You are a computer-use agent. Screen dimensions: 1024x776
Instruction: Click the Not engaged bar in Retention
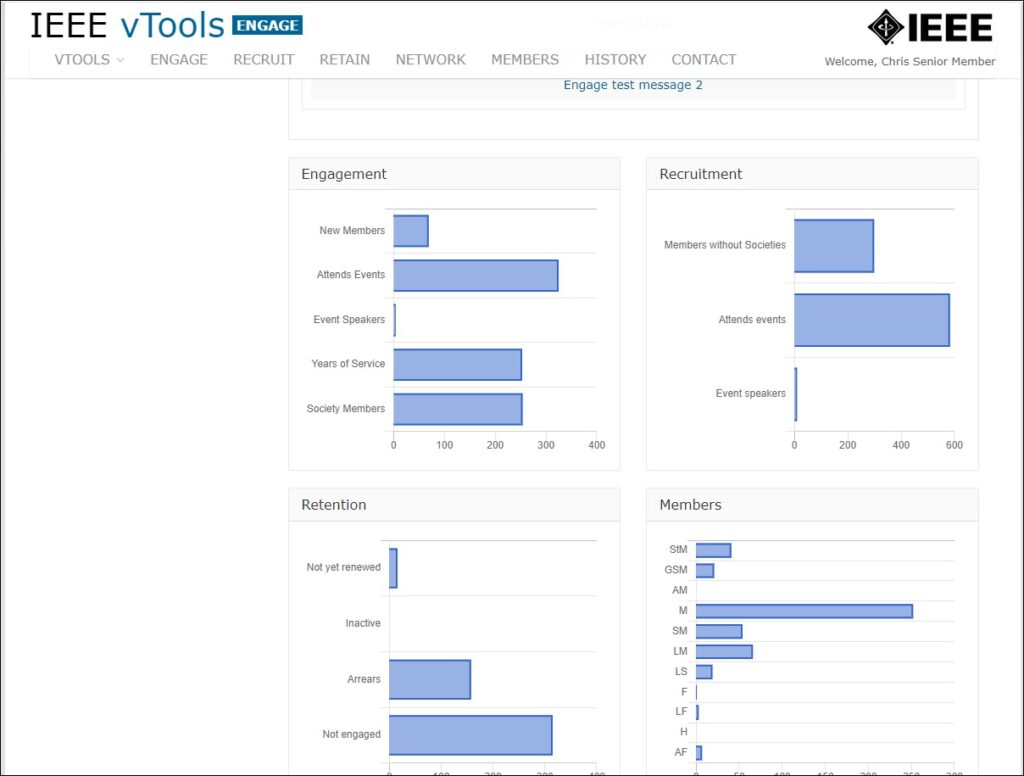(x=470, y=734)
